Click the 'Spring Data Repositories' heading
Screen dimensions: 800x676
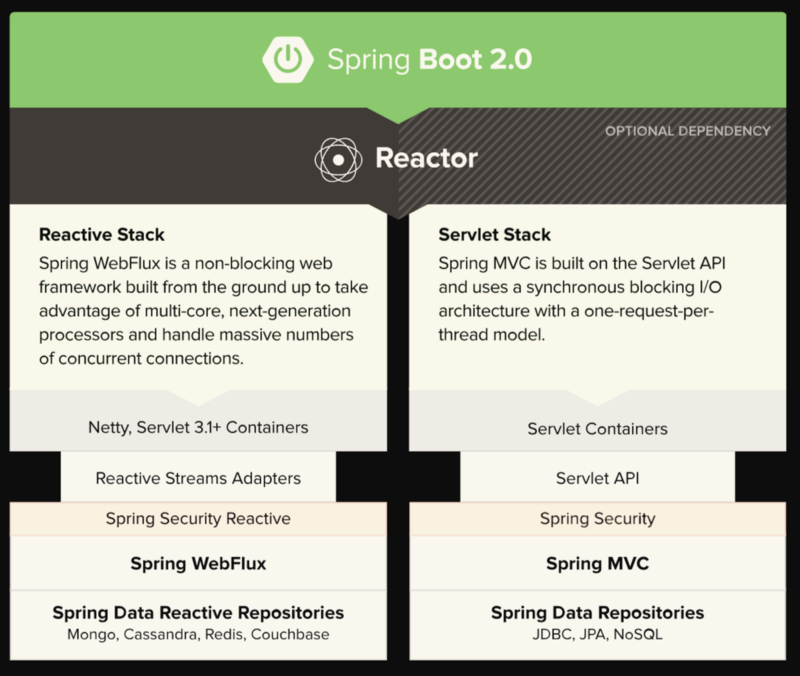pyautogui.click(x=597, y=612)
